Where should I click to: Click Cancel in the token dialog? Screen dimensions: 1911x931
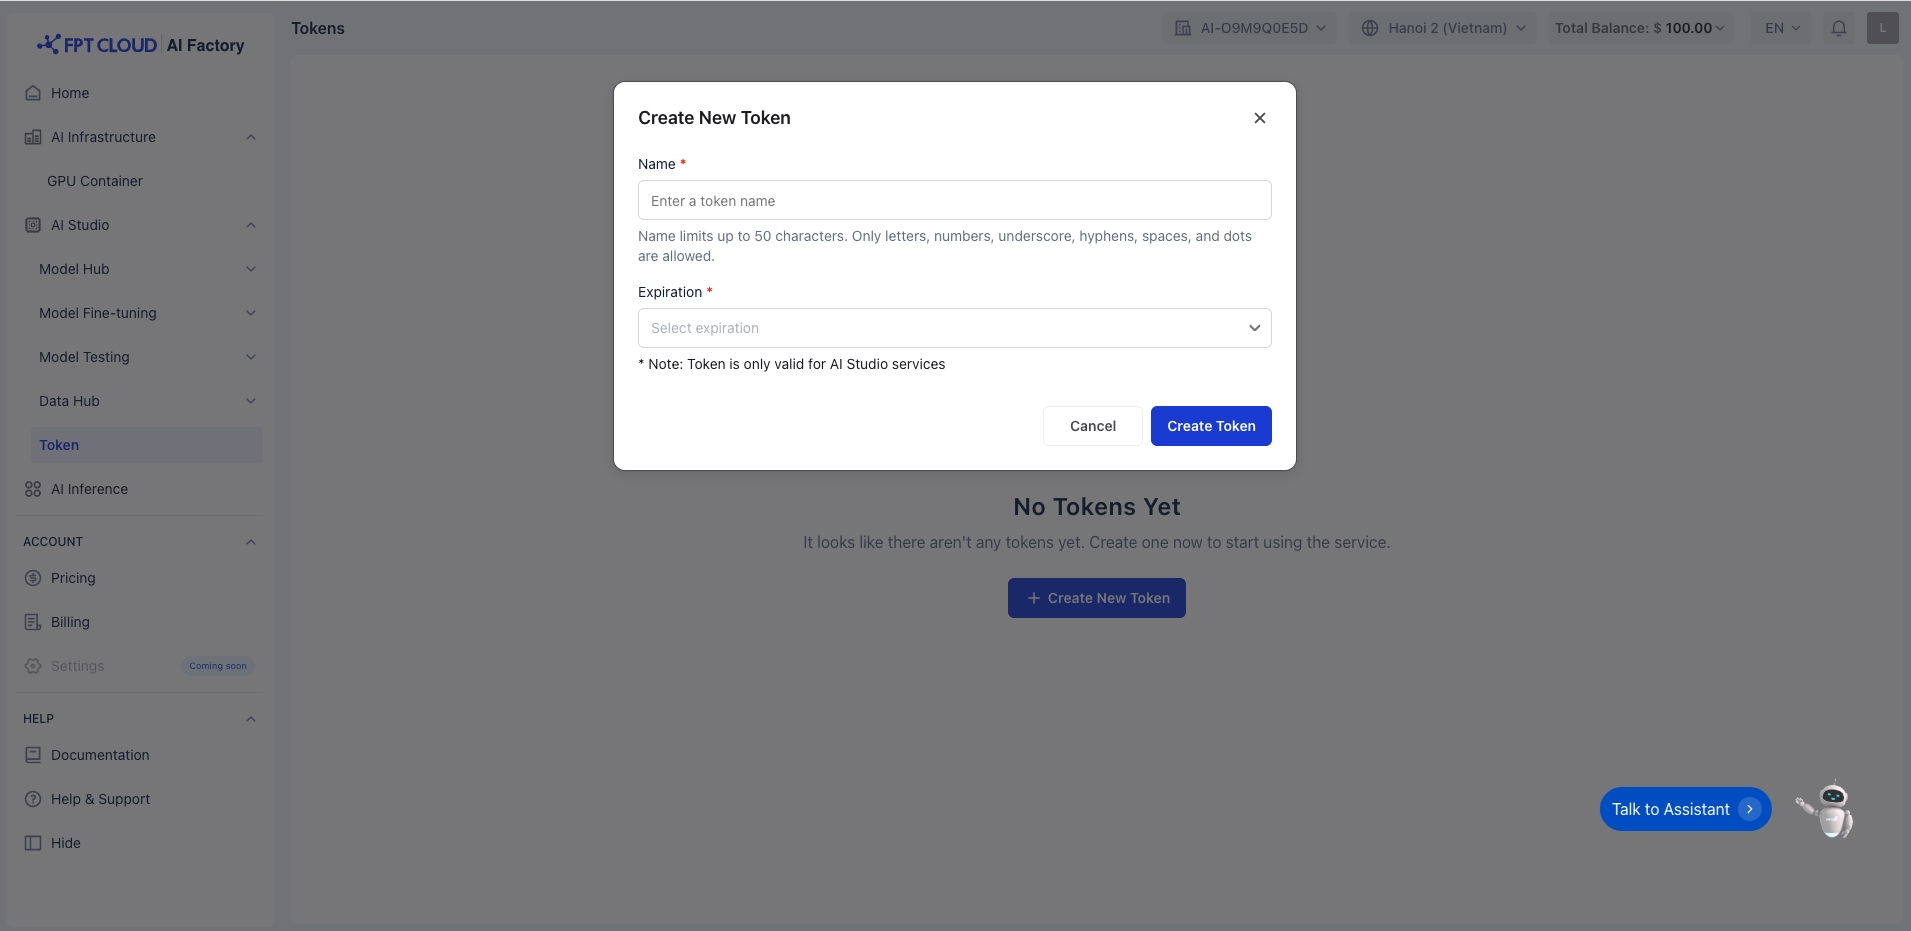pos(1092,426)
